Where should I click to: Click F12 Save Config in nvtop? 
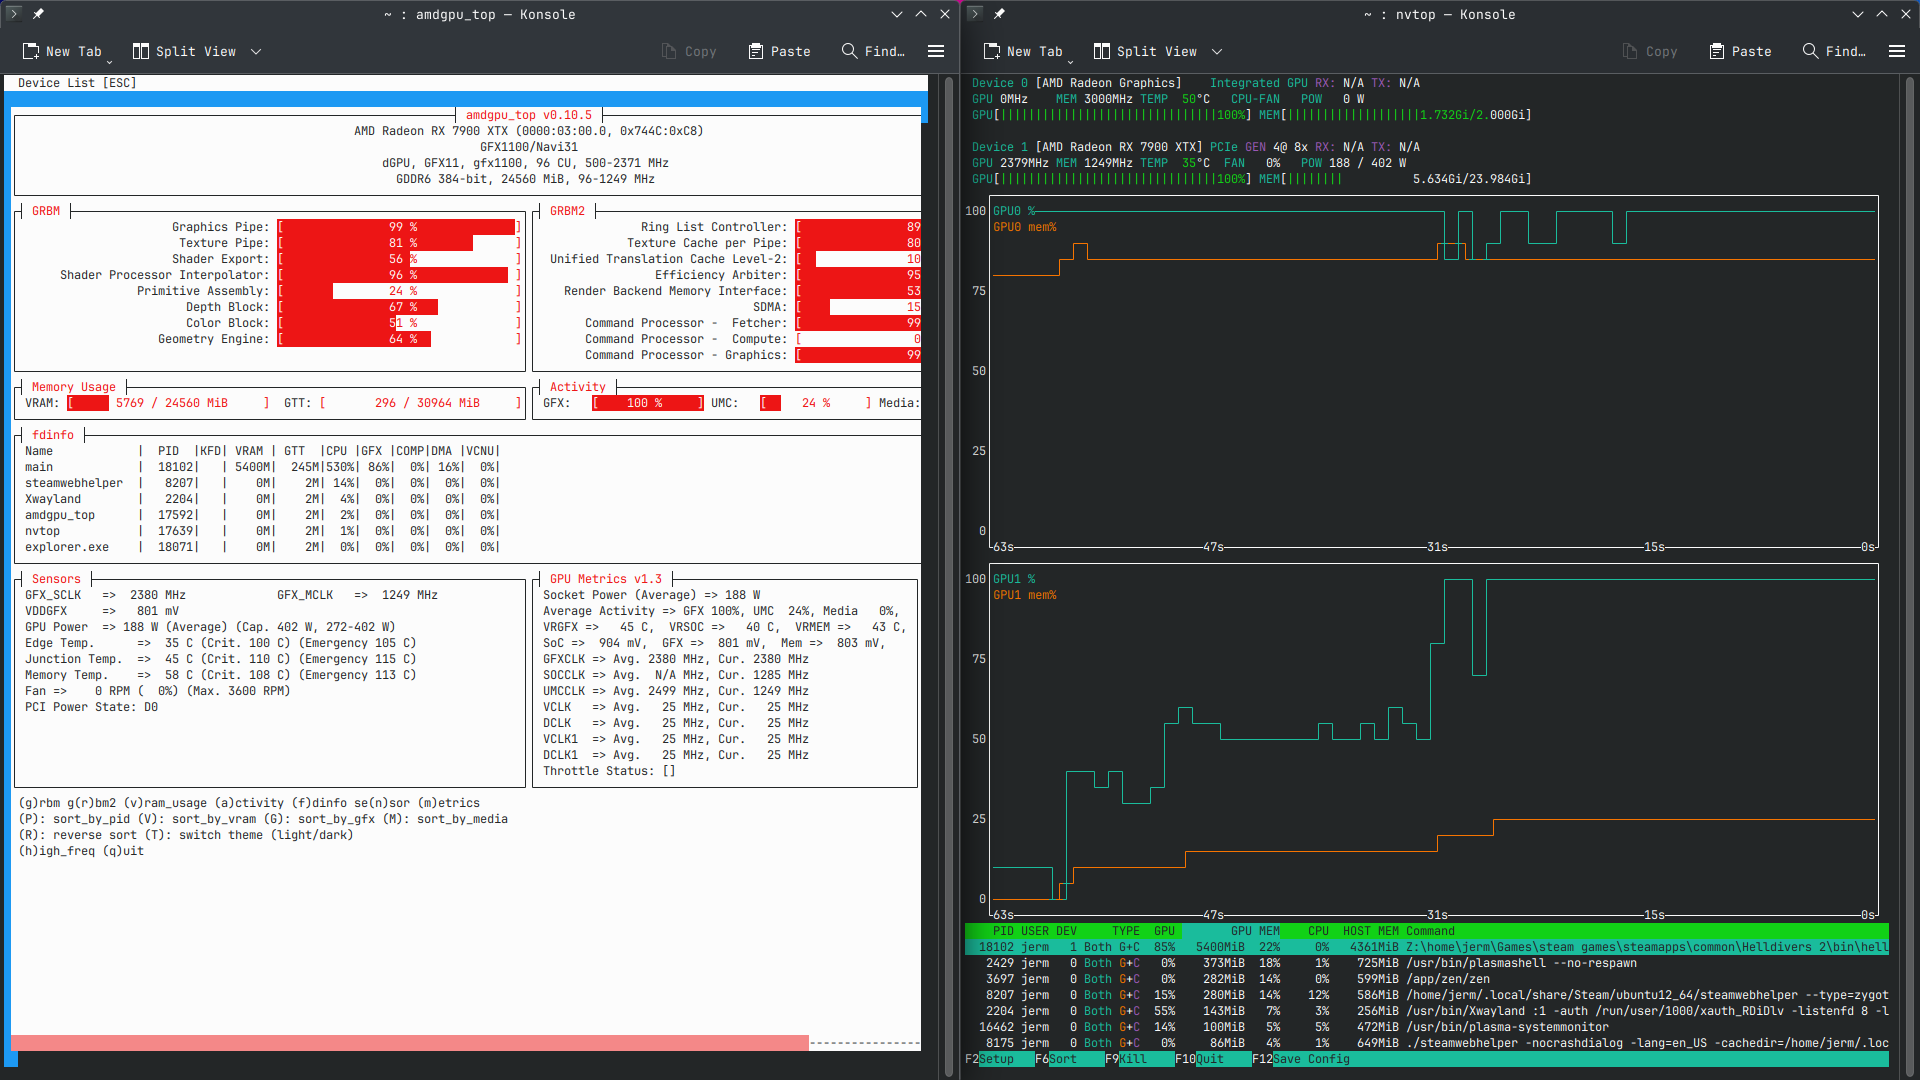click(x=1312, y=1059)
